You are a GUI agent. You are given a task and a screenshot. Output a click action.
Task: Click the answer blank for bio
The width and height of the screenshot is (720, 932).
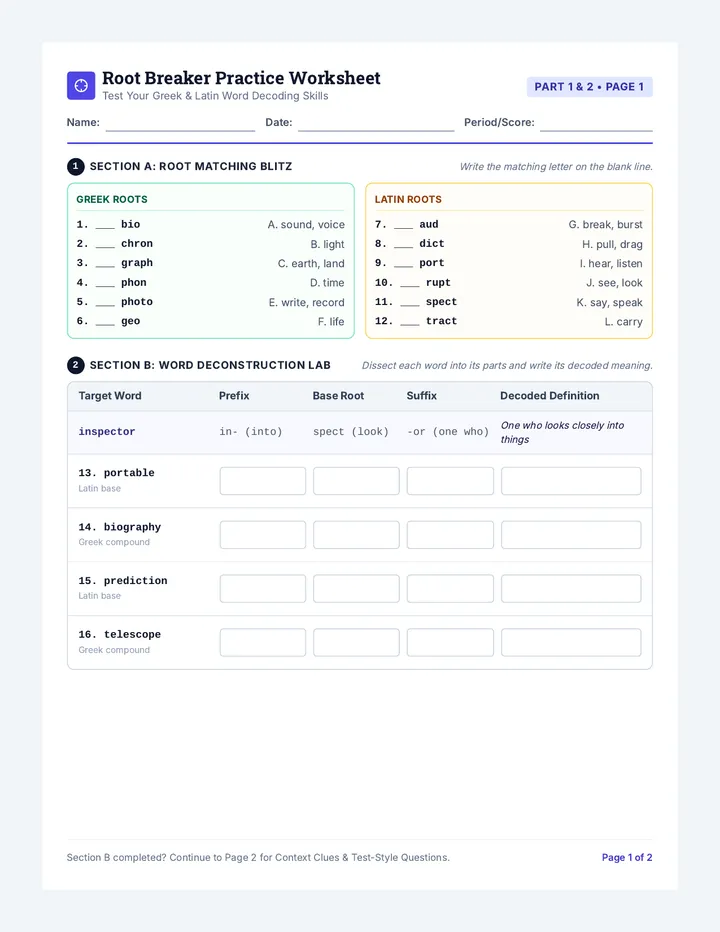coord(105,228)
